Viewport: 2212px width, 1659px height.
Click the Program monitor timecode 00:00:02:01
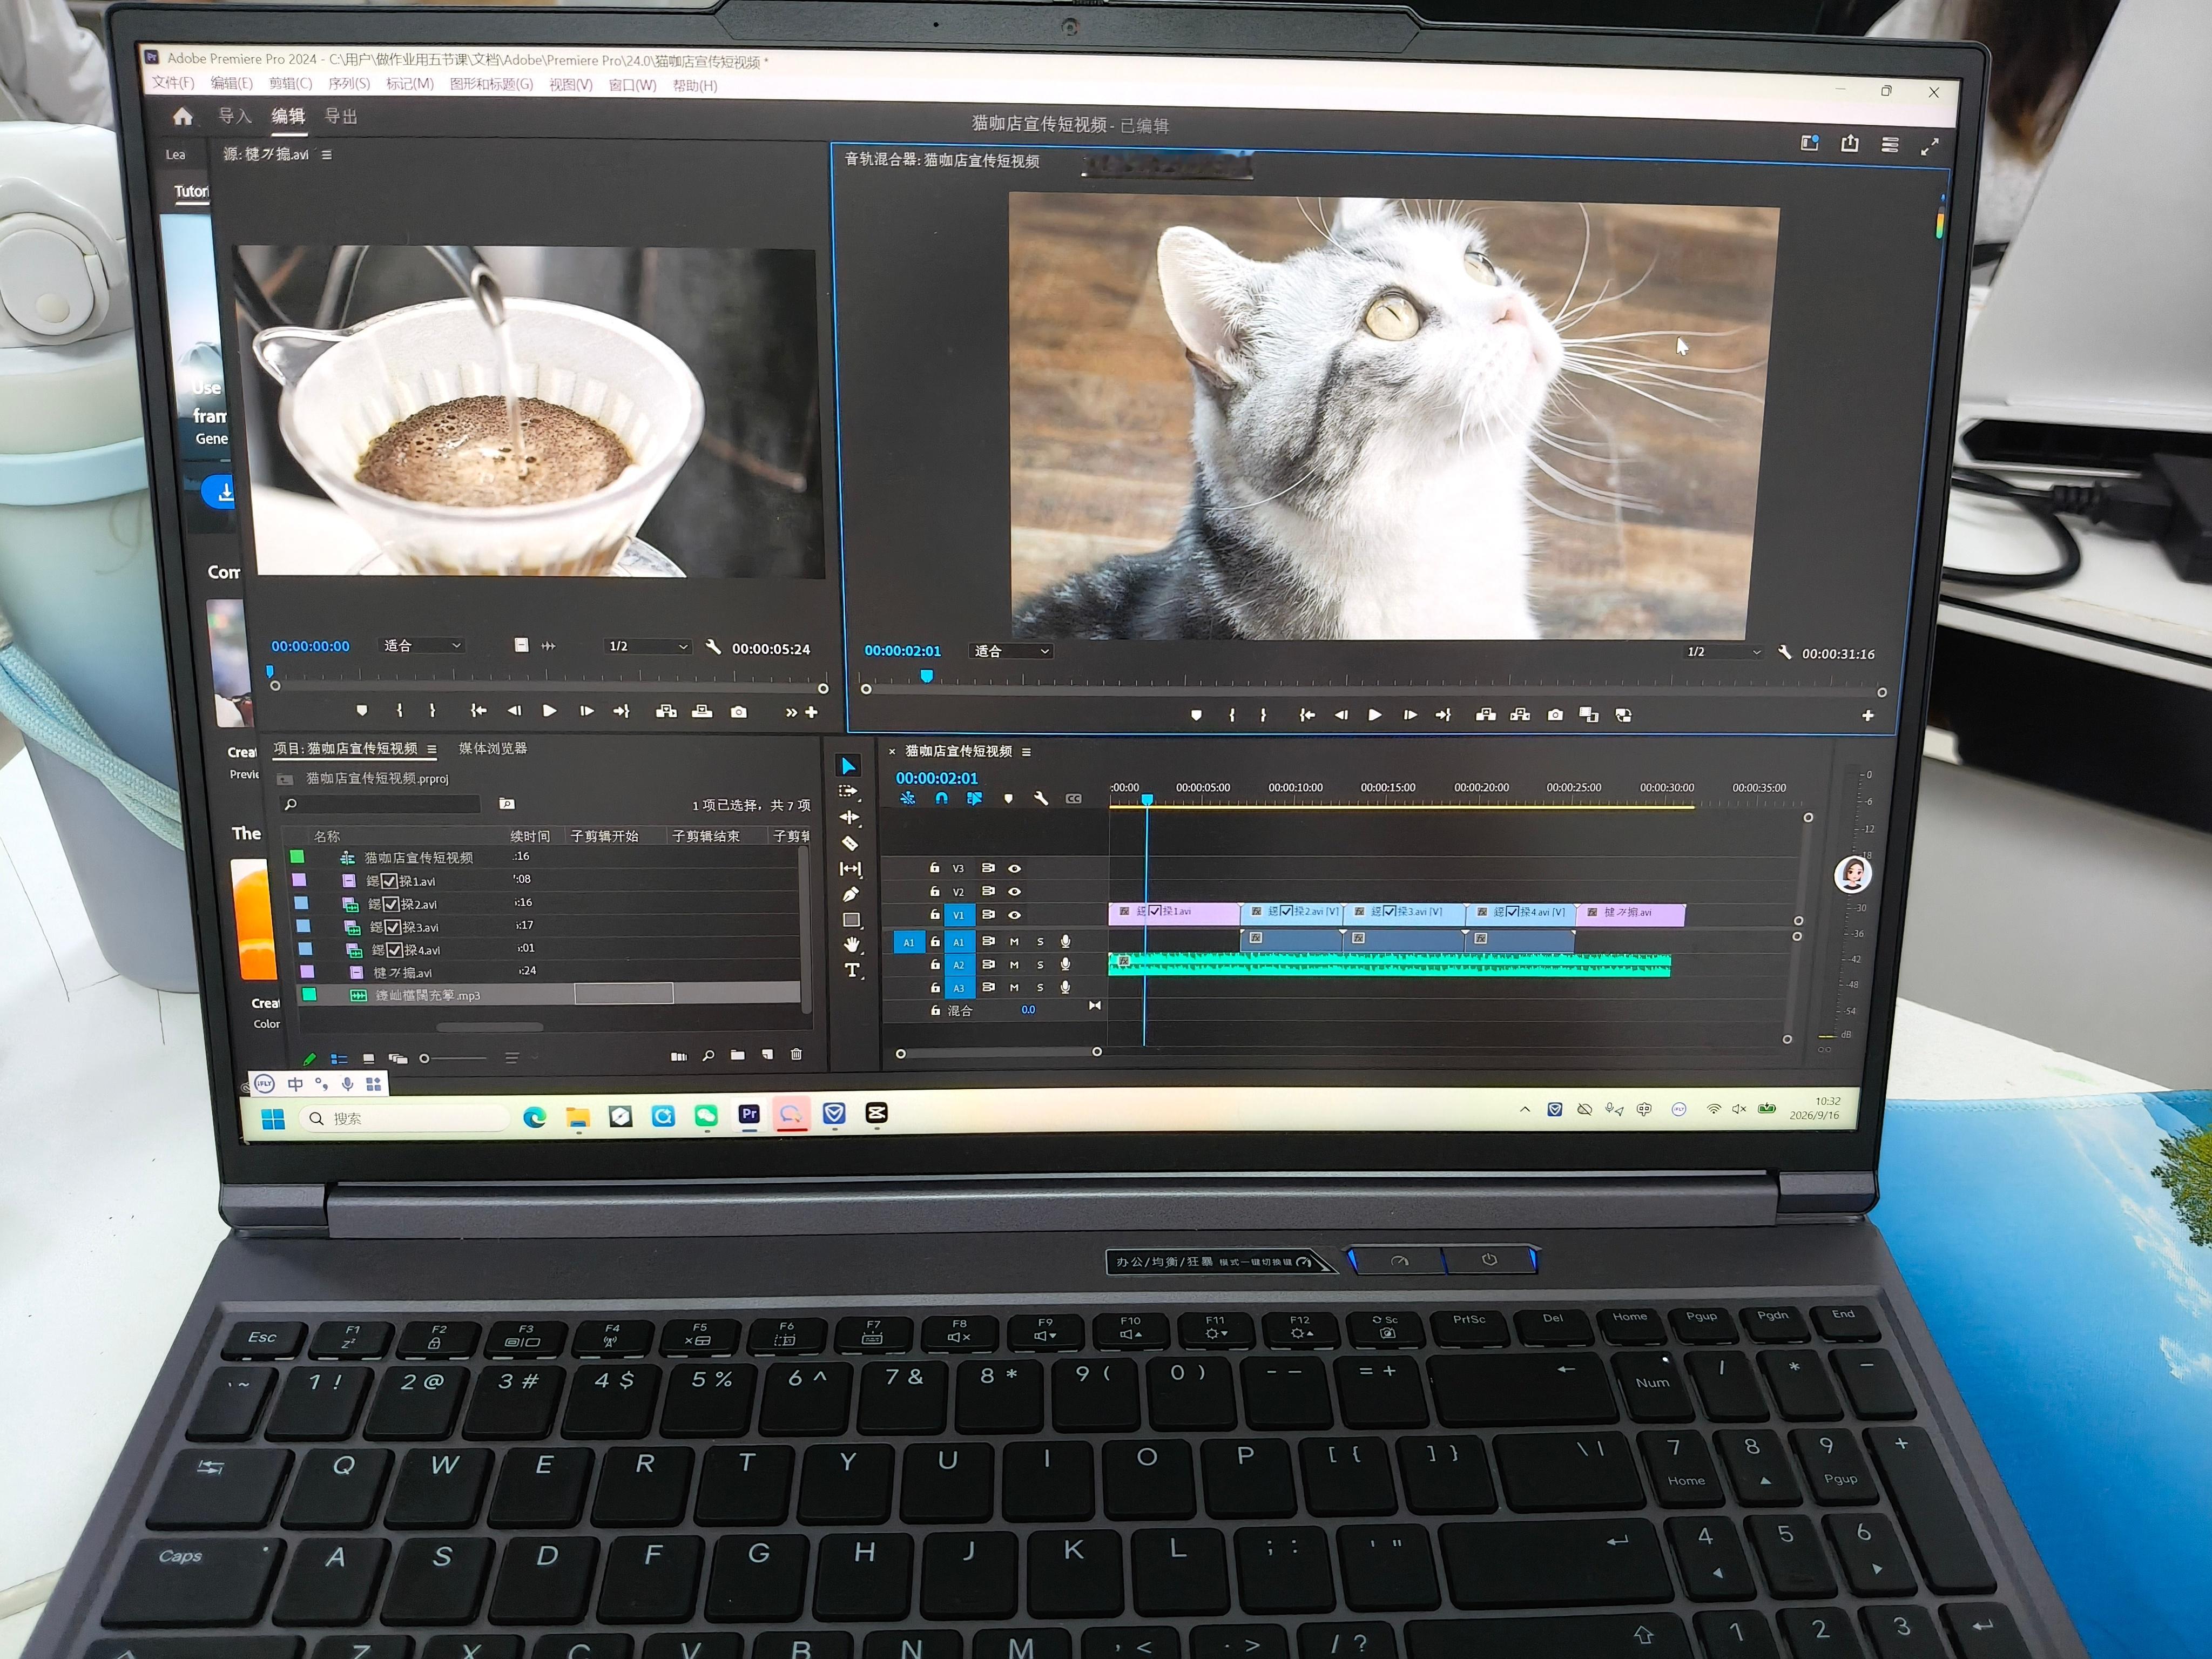902,651
